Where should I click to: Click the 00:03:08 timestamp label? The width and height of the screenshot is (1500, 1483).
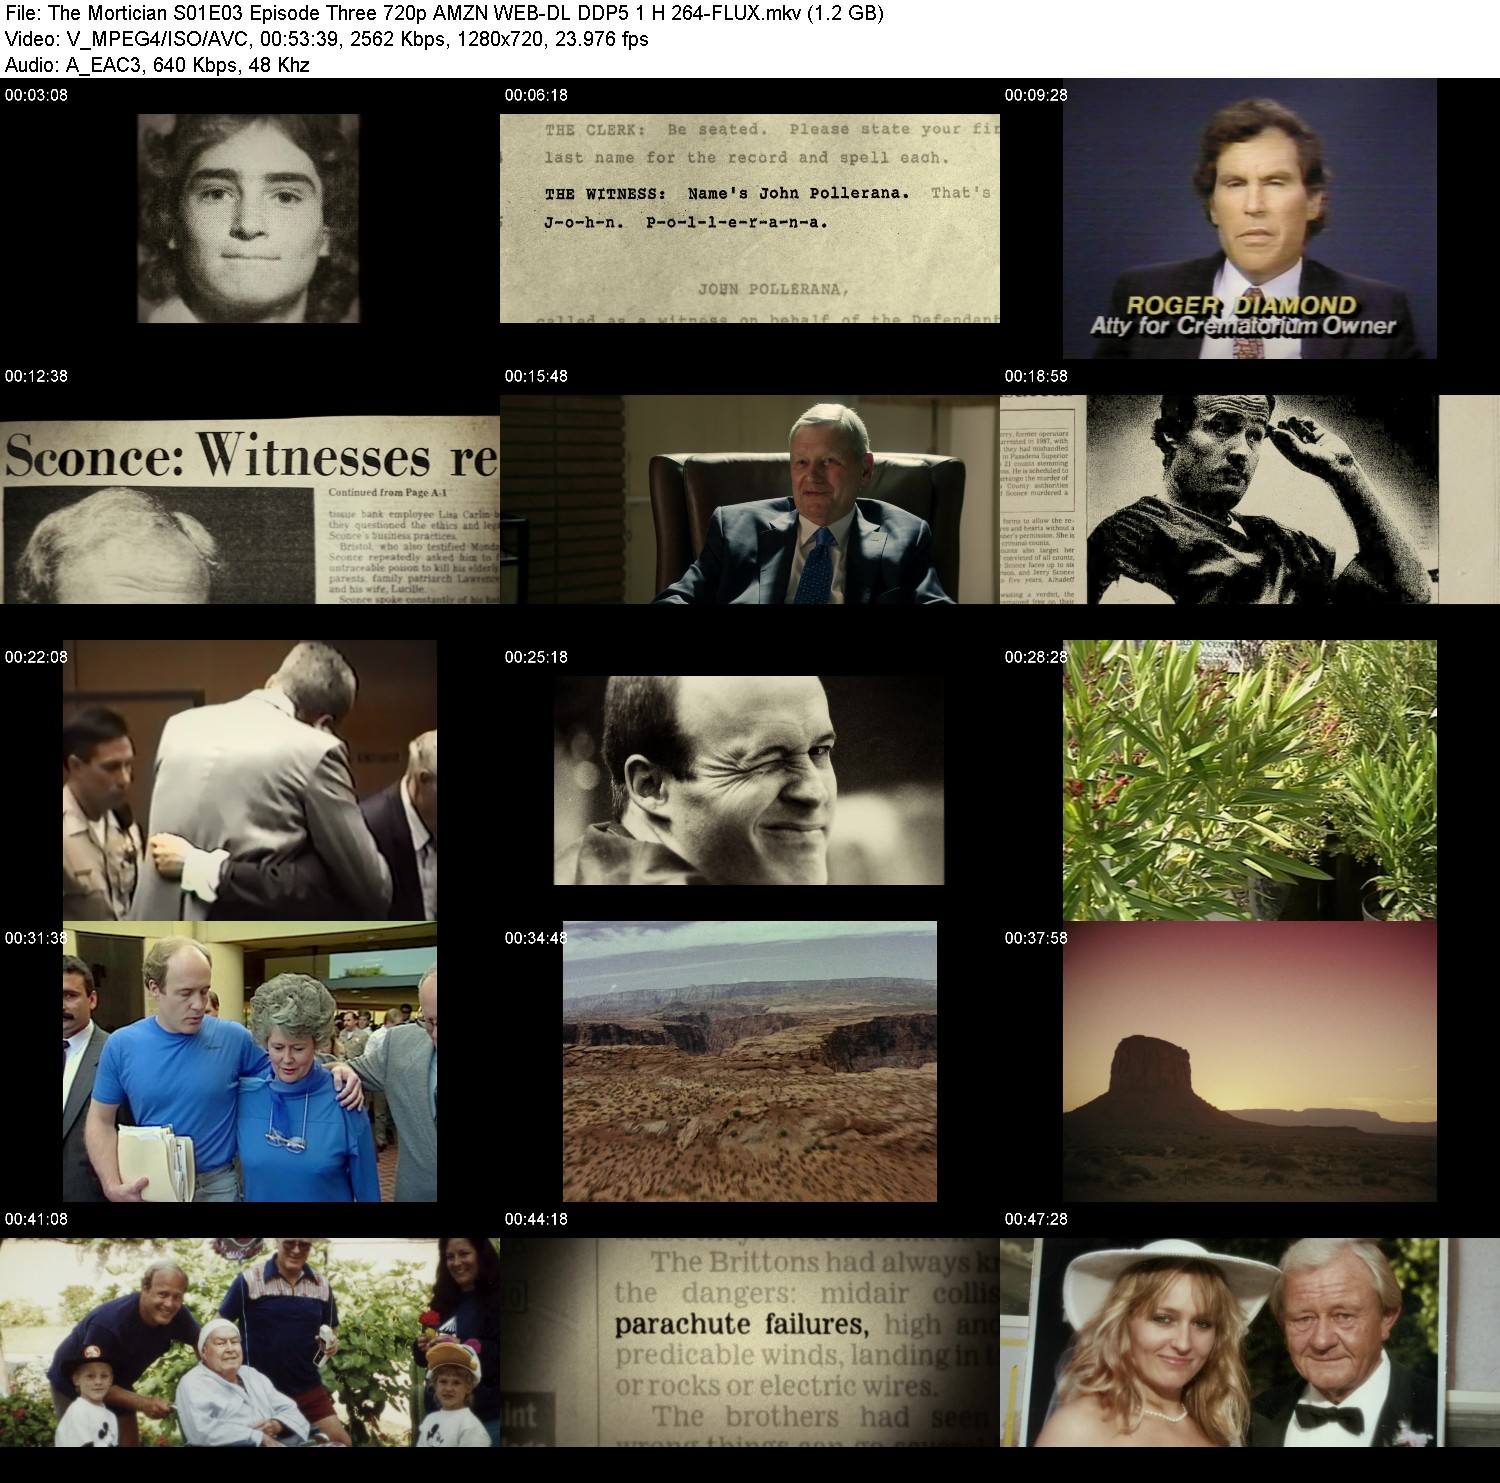coord(36,95)
